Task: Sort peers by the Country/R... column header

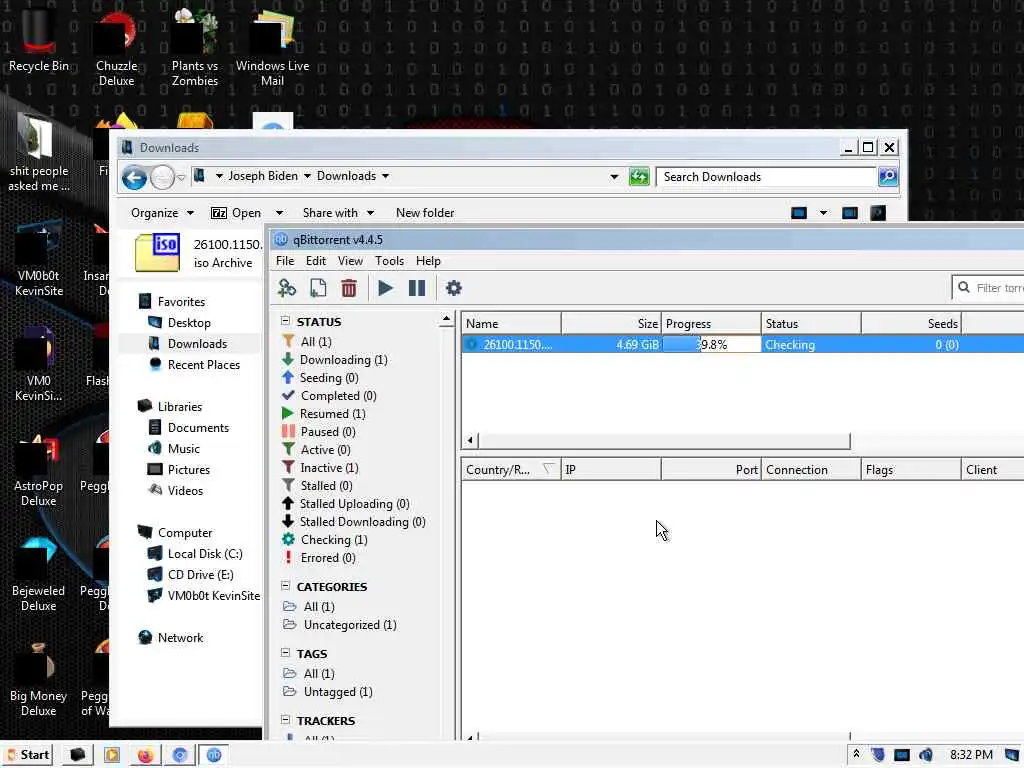Action: click(x=511, y=470)
